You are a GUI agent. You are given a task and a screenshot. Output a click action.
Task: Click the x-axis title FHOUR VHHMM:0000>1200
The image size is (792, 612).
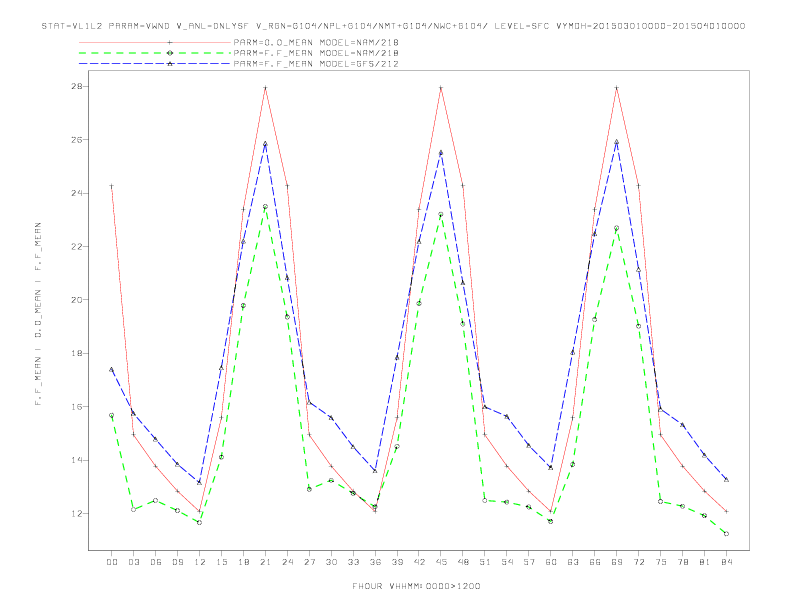tap(416, 586)
